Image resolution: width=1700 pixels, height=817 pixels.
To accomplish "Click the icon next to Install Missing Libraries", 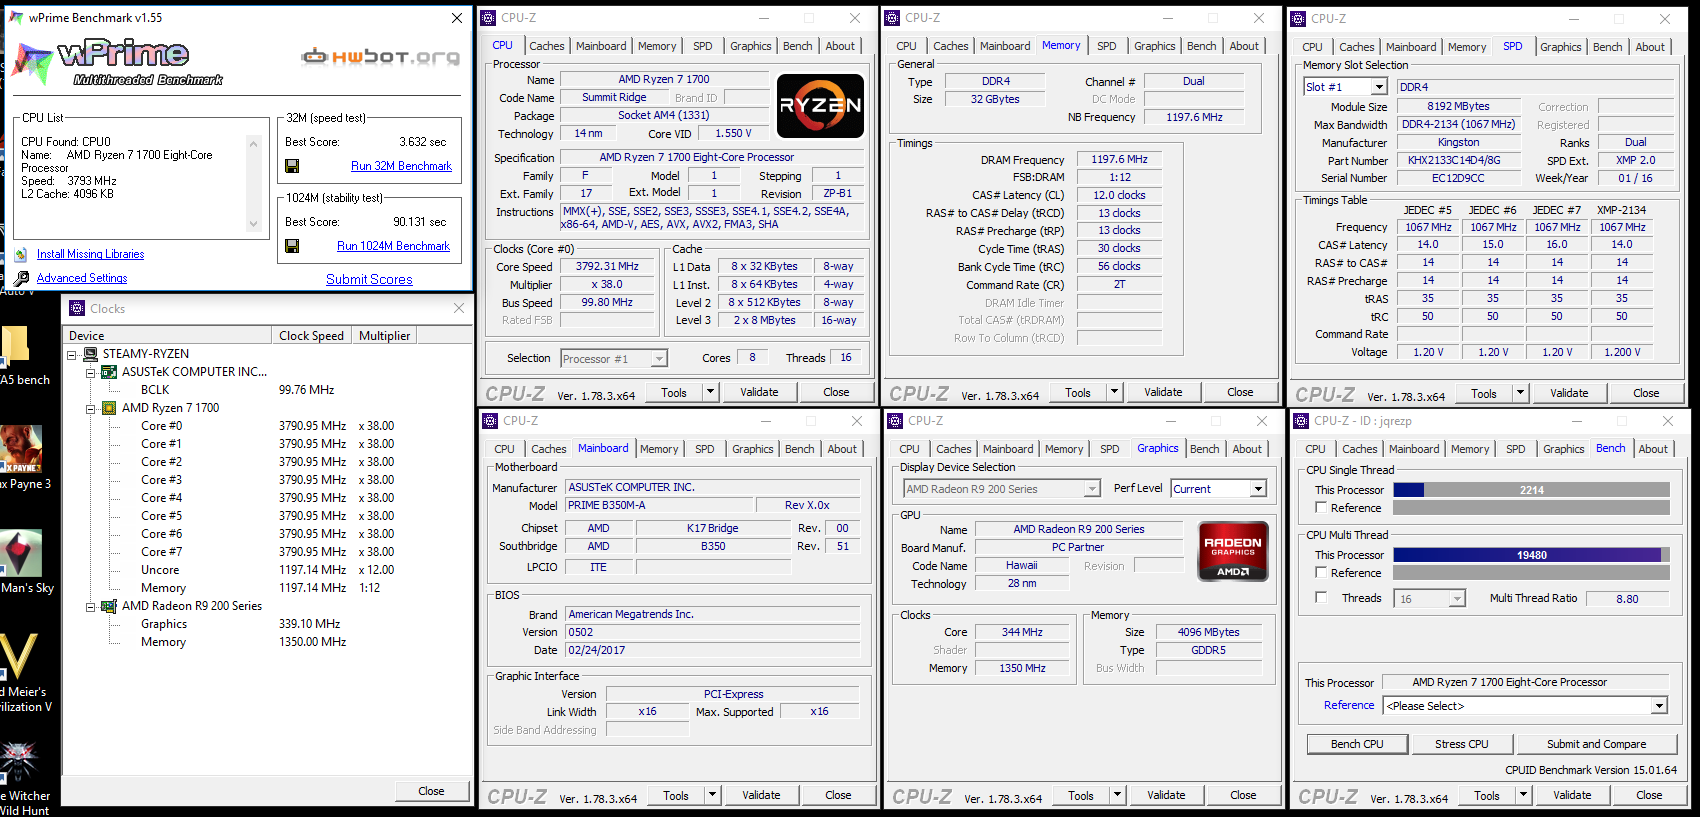I will (x=21, y=254).
